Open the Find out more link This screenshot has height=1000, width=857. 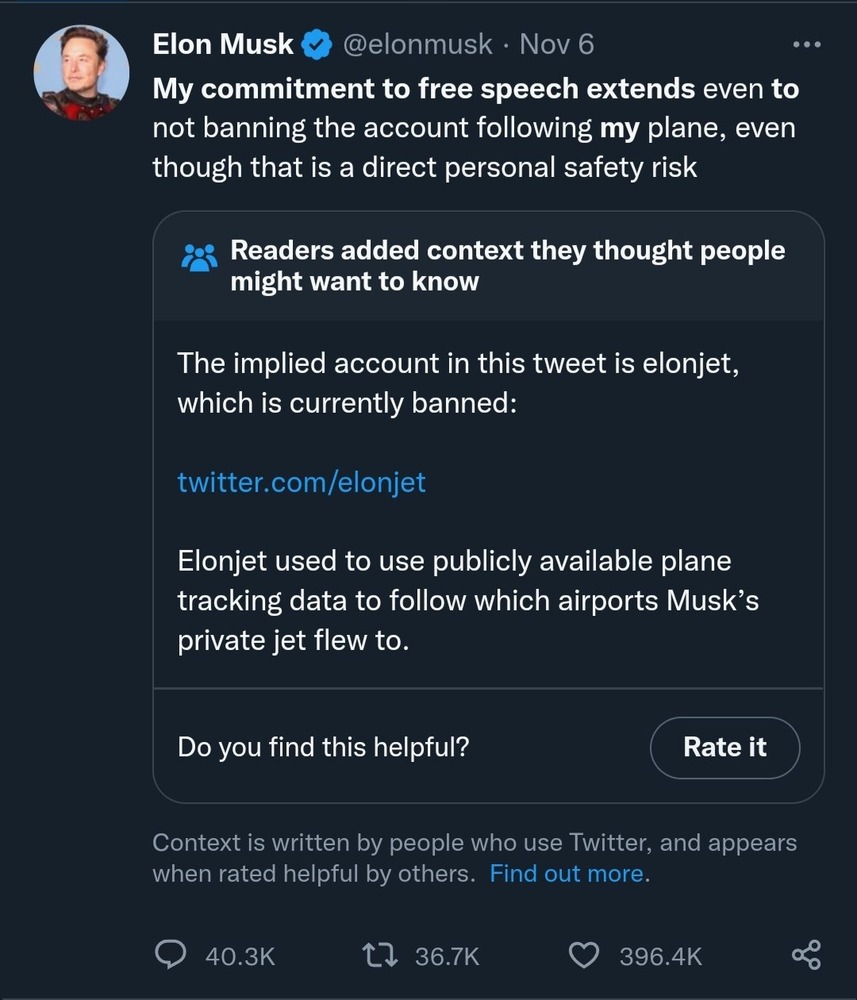[x=567, y=873]
